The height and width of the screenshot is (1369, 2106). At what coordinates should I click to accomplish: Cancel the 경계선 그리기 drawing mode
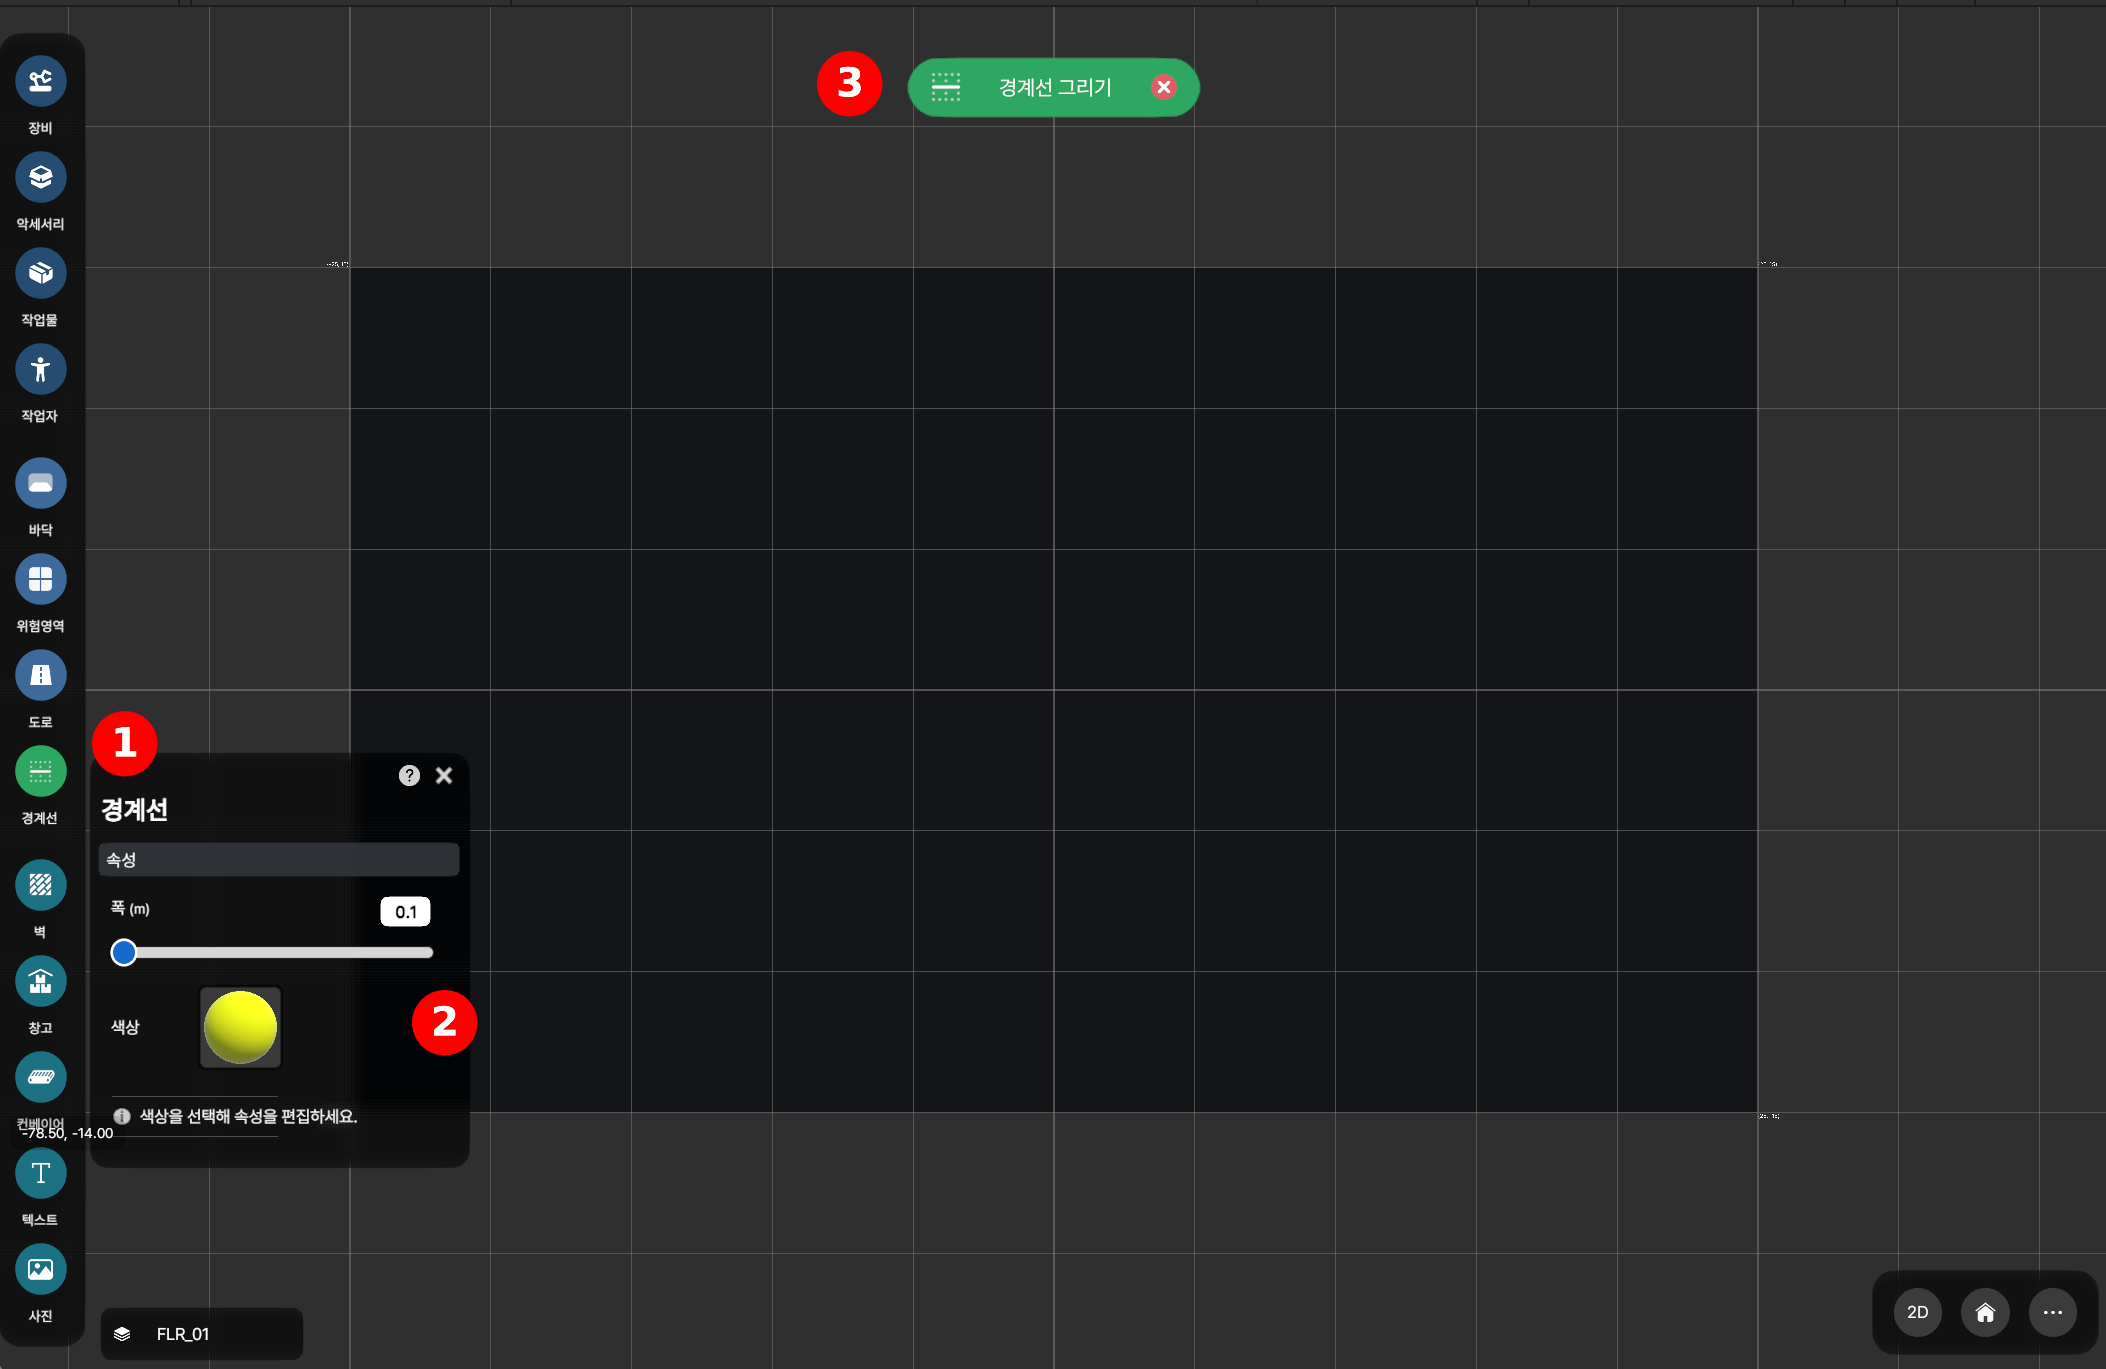pyautogui.click(x=1163, y=87)
